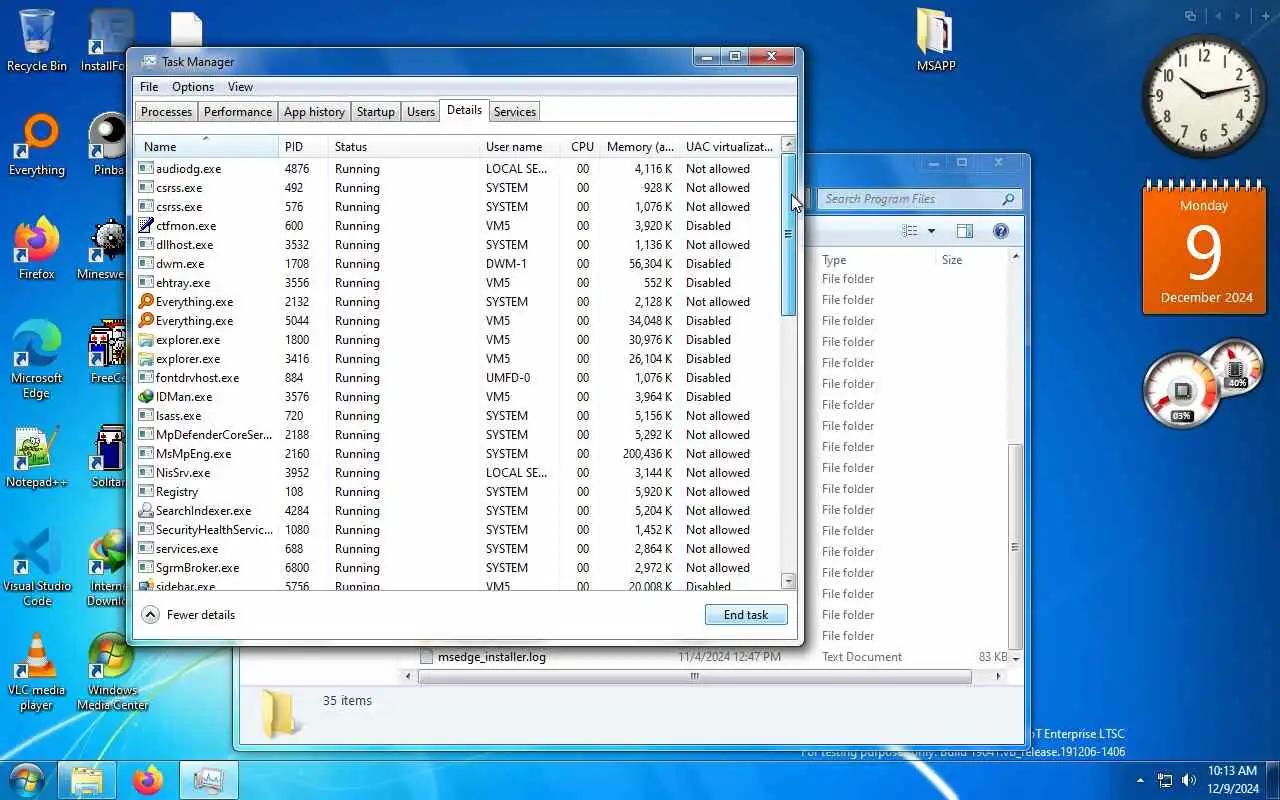Screen dimensions: 1280x800
Task: Open the View menu in Task Manager
Action: tap(240, 87)
